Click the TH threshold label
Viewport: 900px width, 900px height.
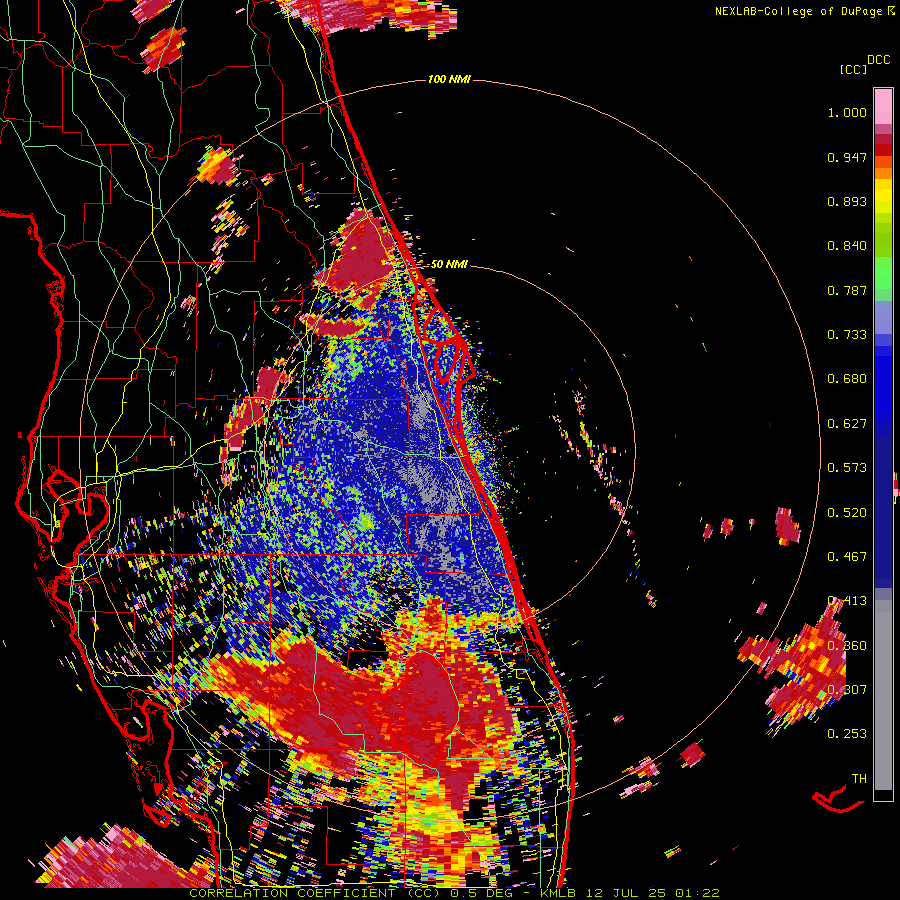tap(859, 779)
